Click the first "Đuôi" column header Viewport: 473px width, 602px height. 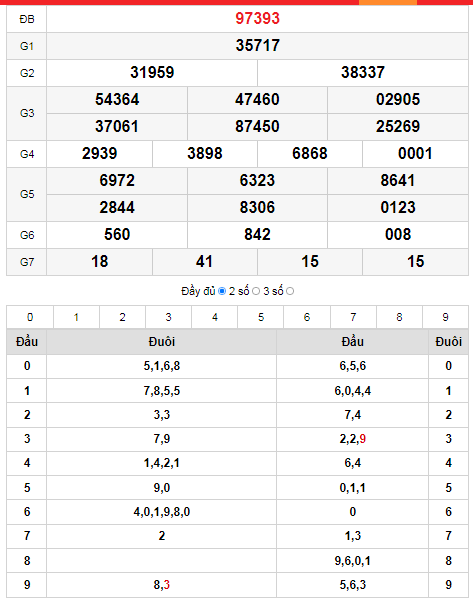(162, 341)
